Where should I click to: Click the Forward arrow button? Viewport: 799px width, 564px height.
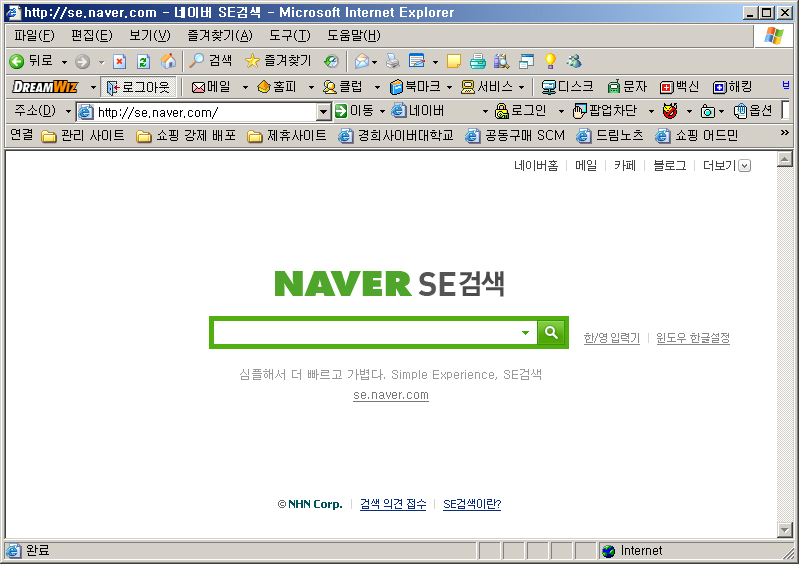(82, 62)
